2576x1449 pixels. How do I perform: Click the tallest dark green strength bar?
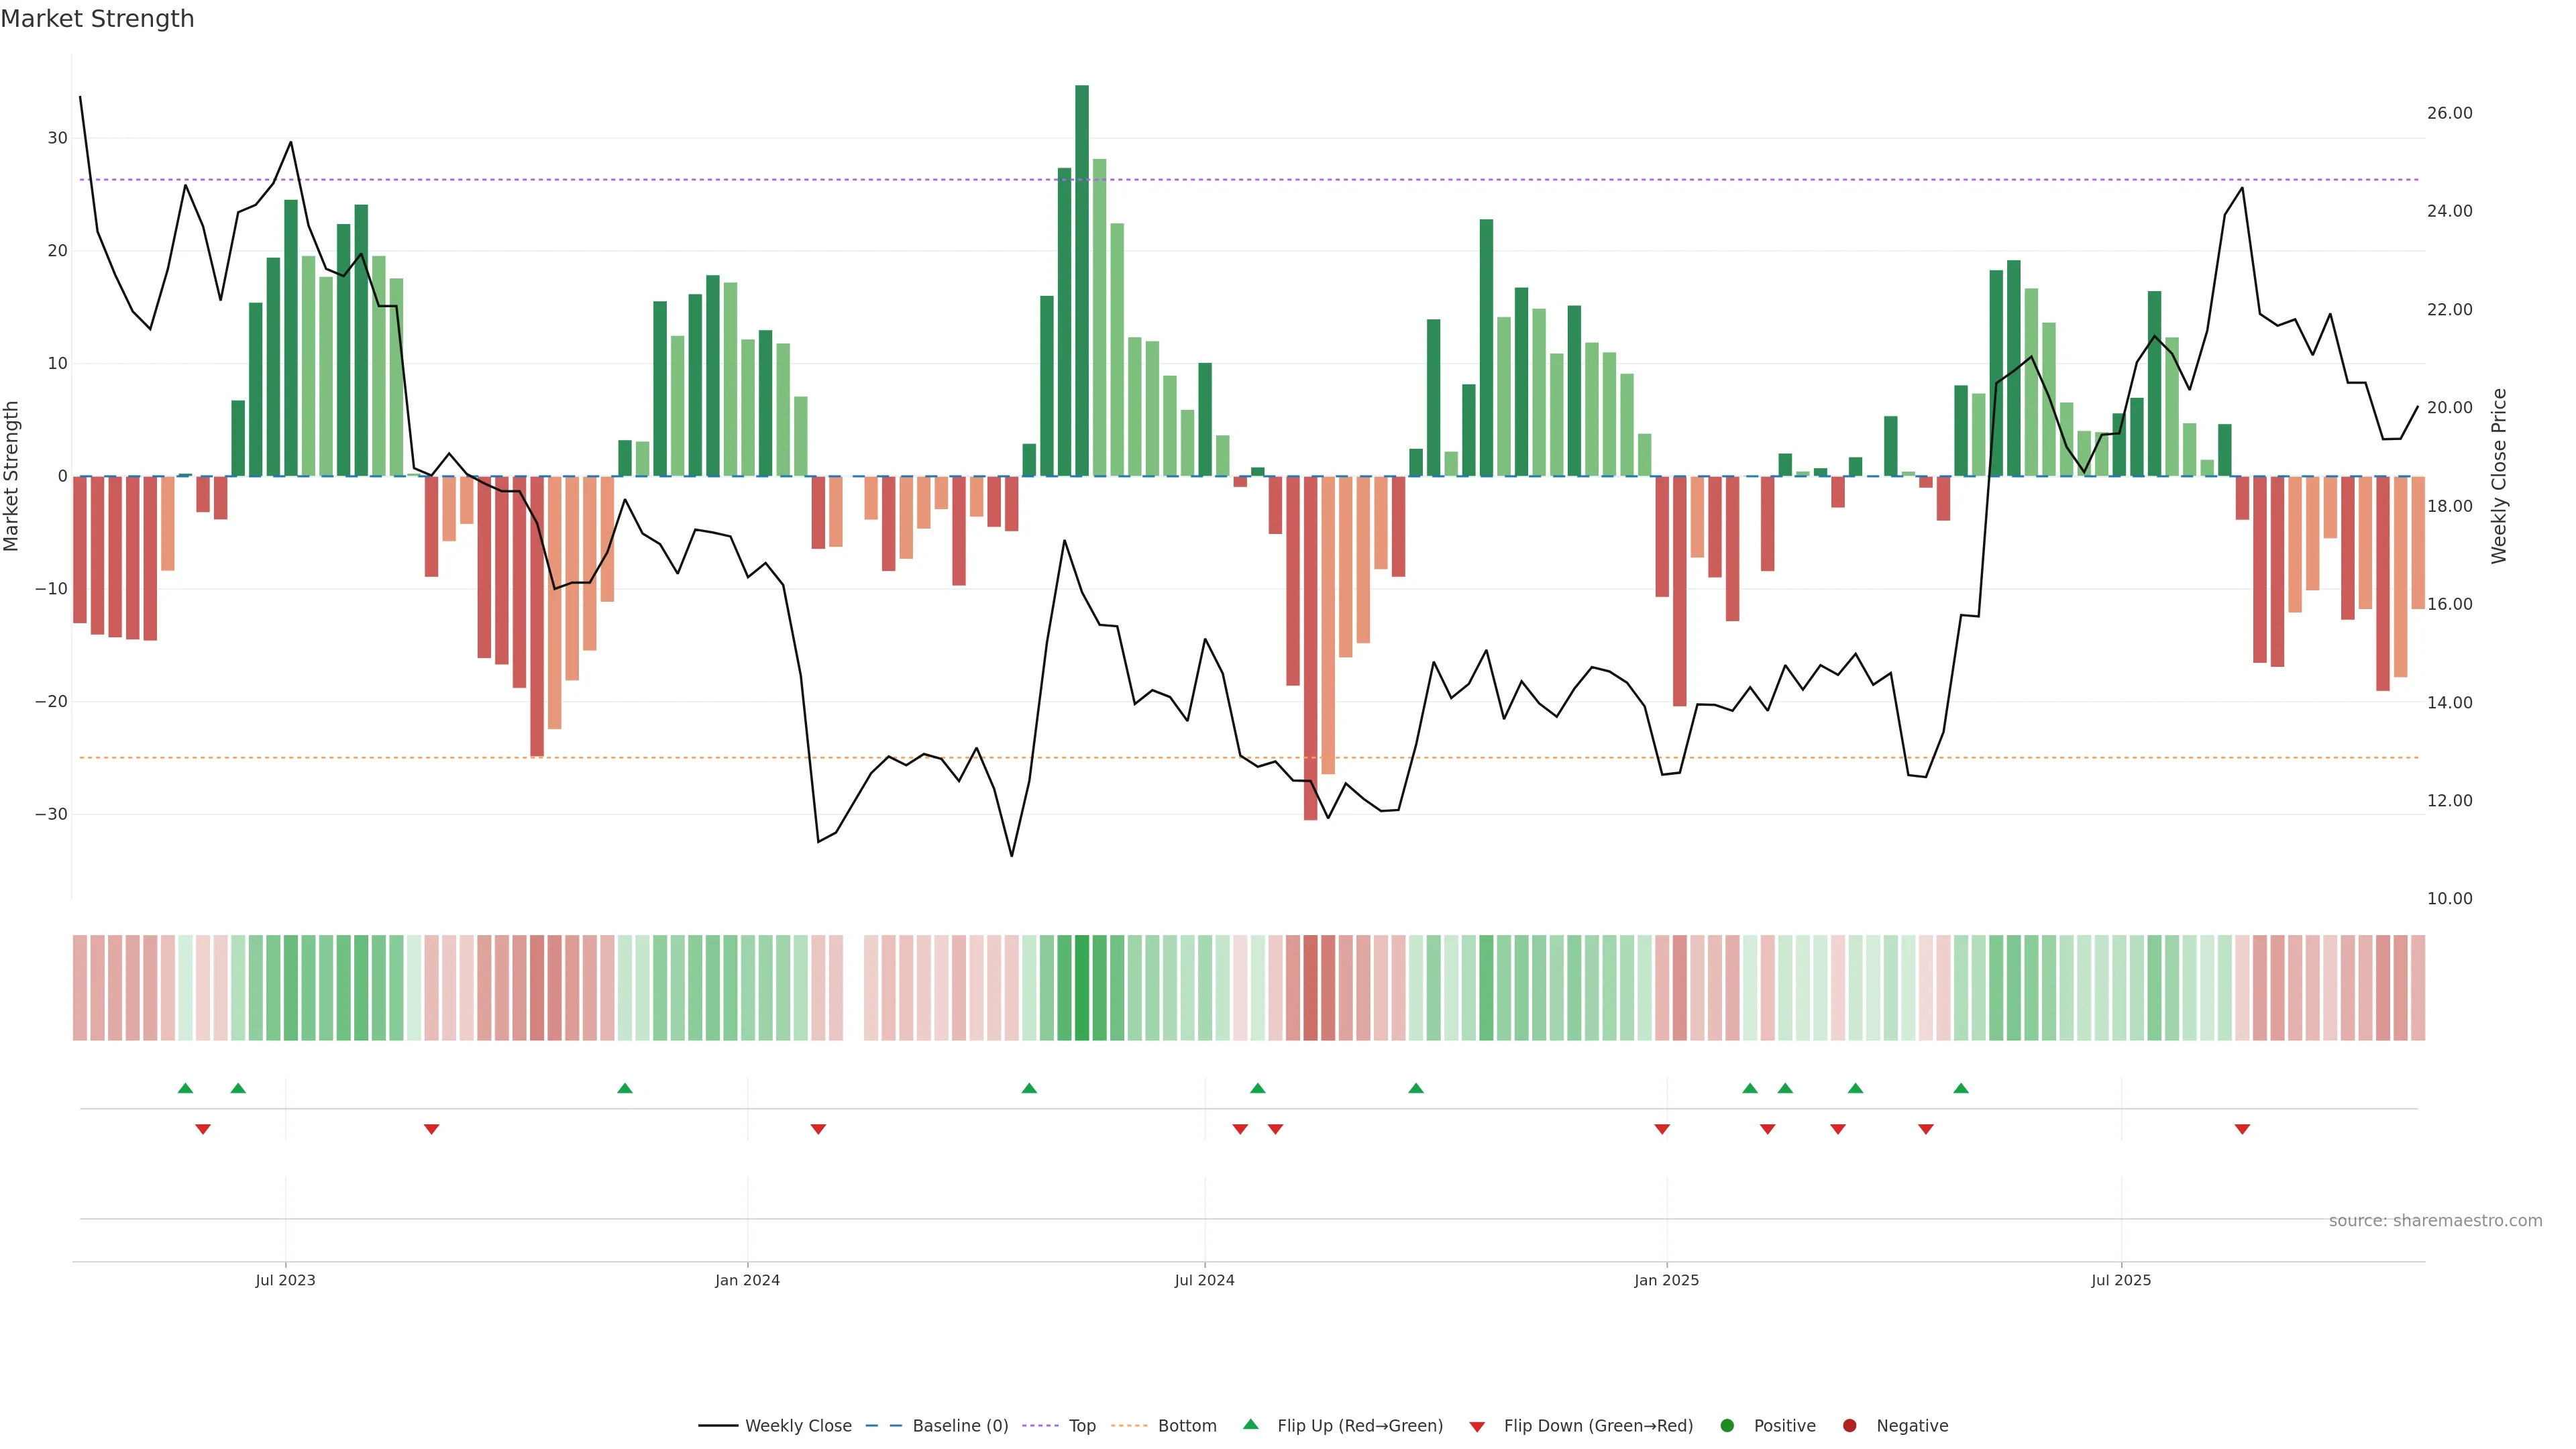point(1082,280)
